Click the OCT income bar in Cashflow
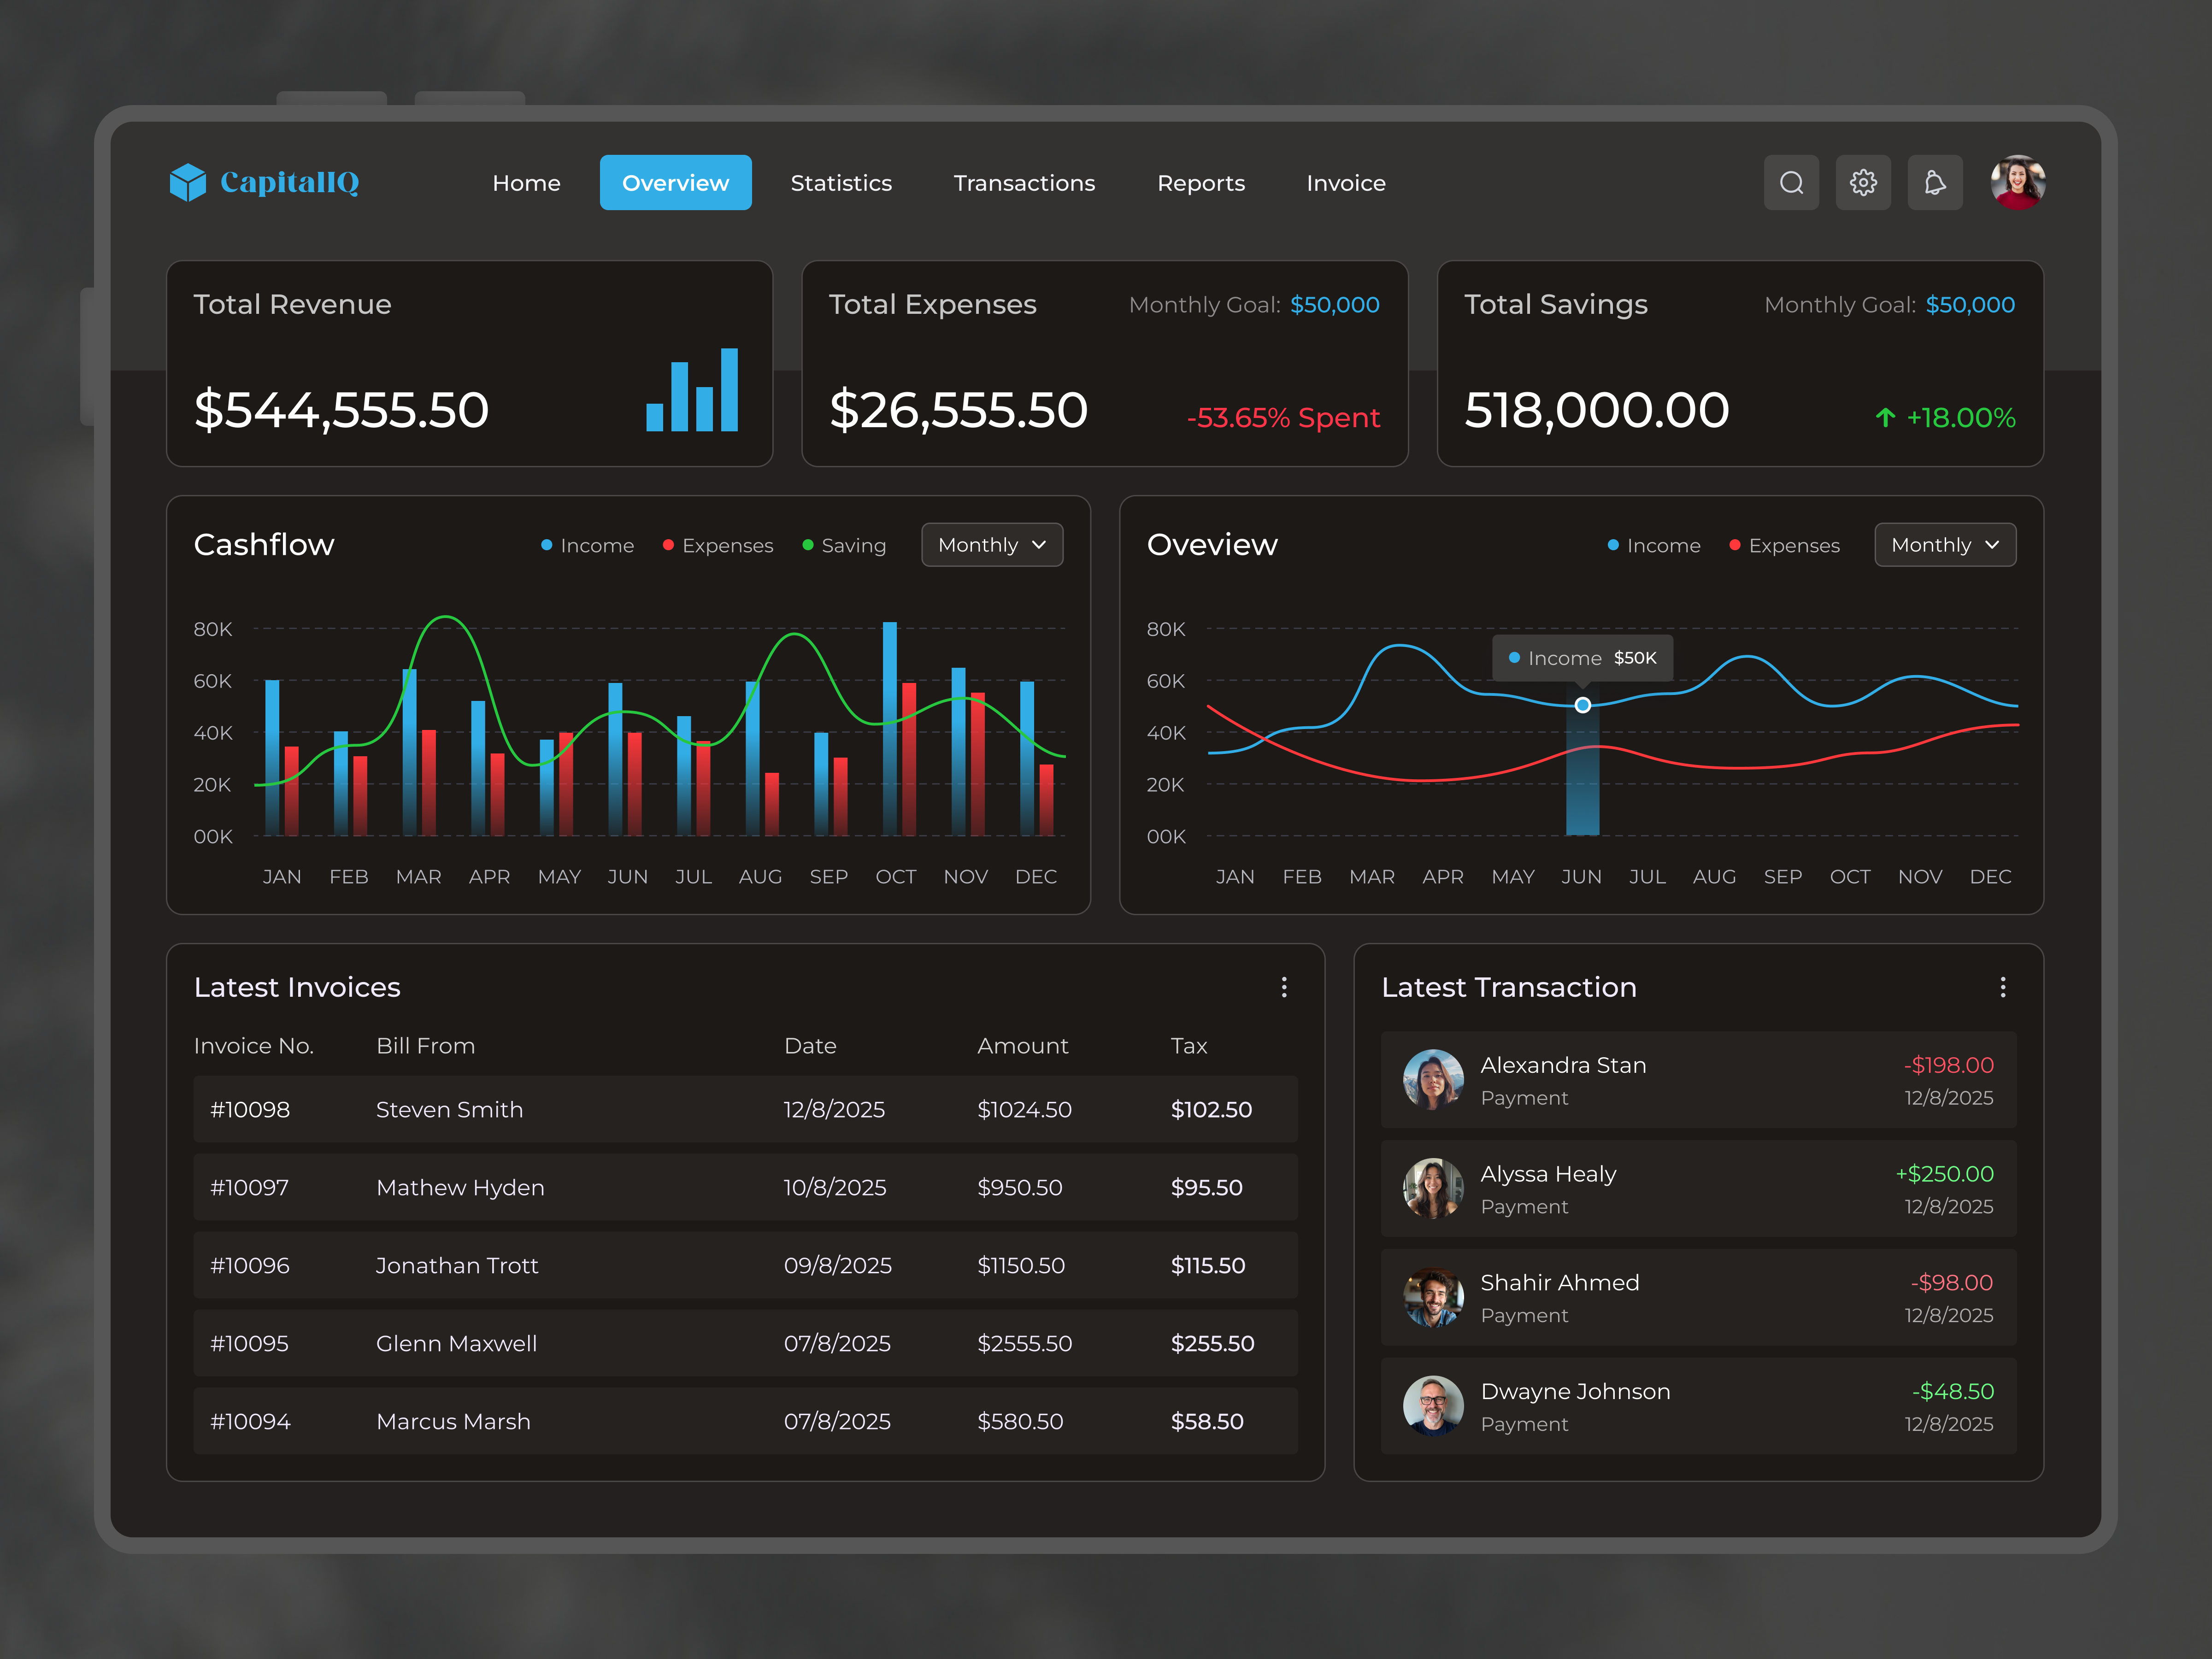Screen dimensions: 2212x1659 [x=889, y=728]
